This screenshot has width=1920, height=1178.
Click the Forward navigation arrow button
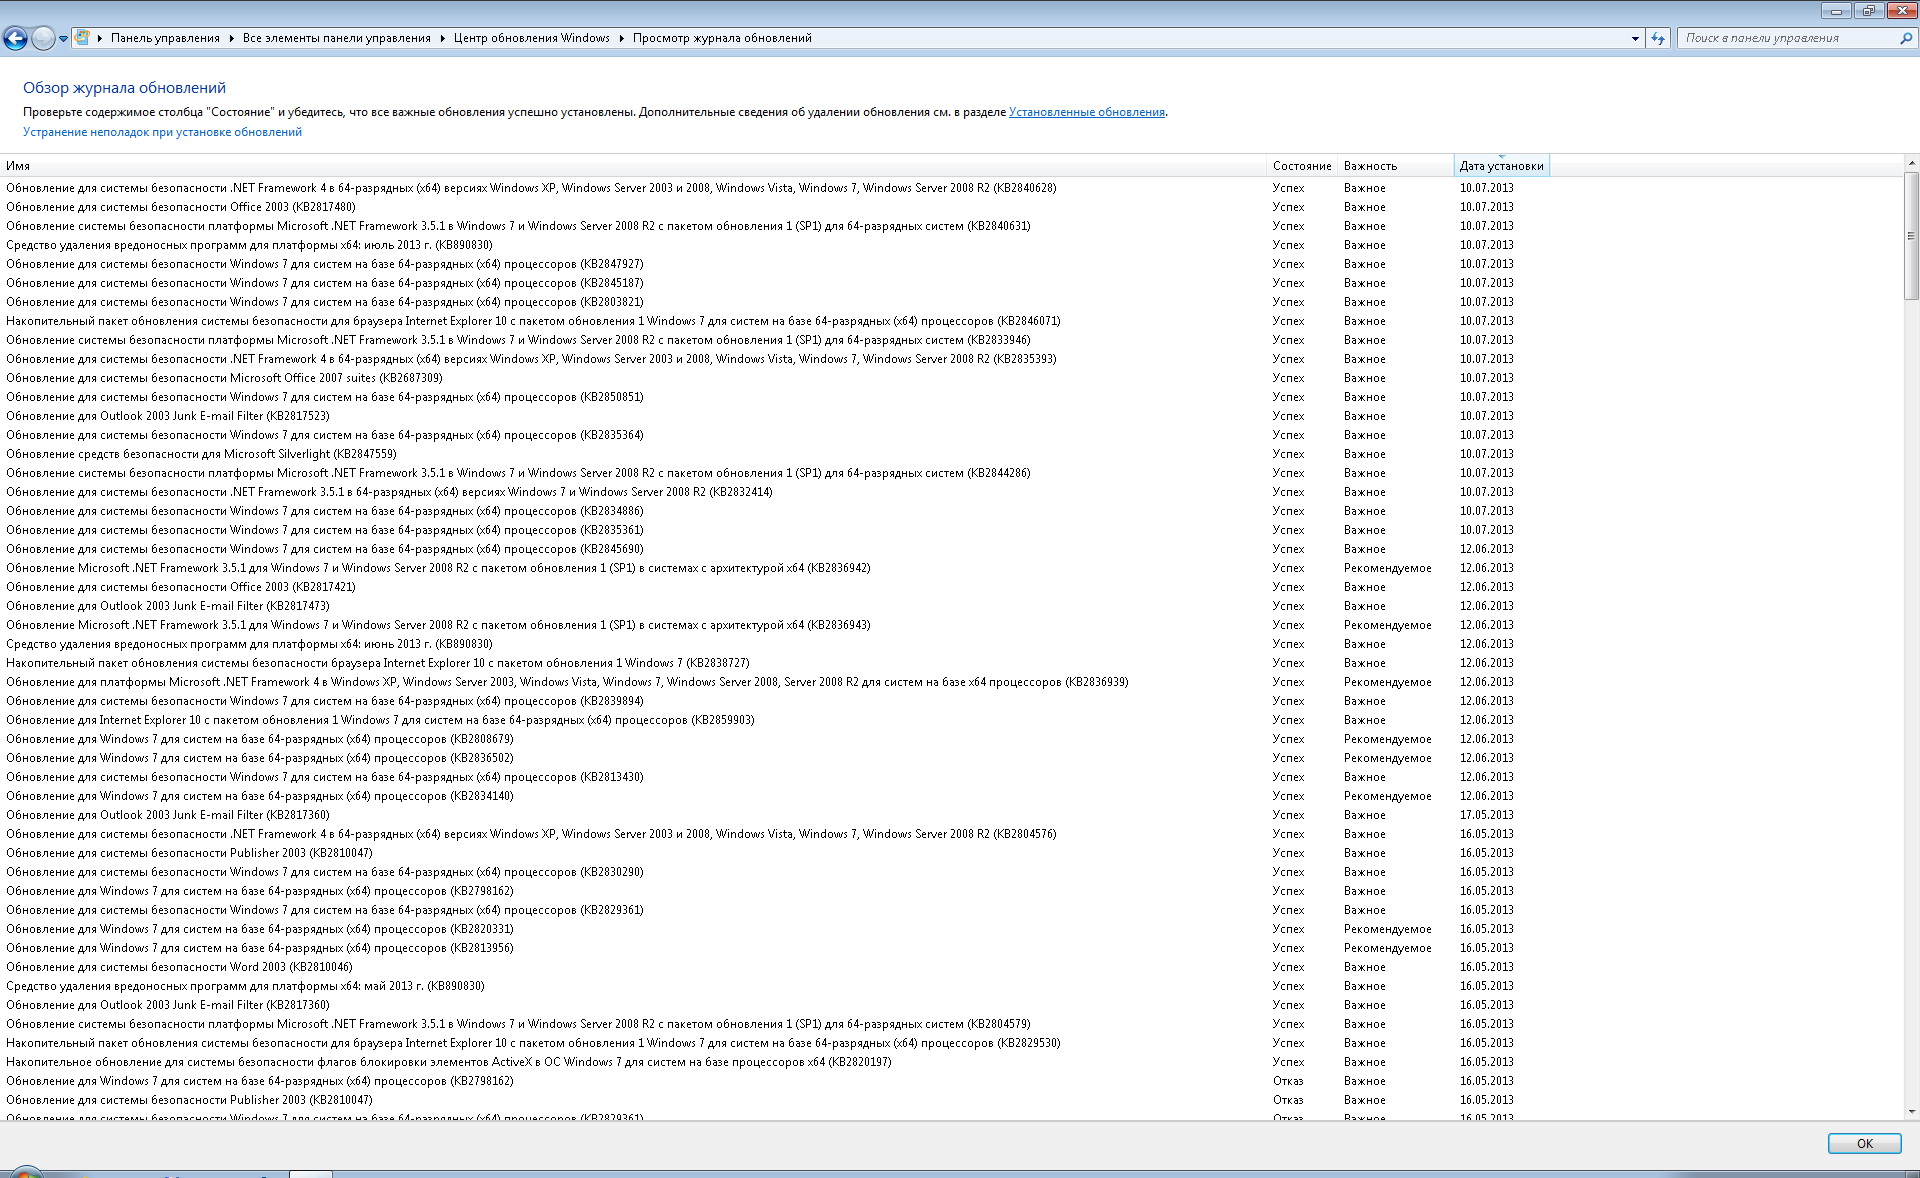tap(43, 39)
